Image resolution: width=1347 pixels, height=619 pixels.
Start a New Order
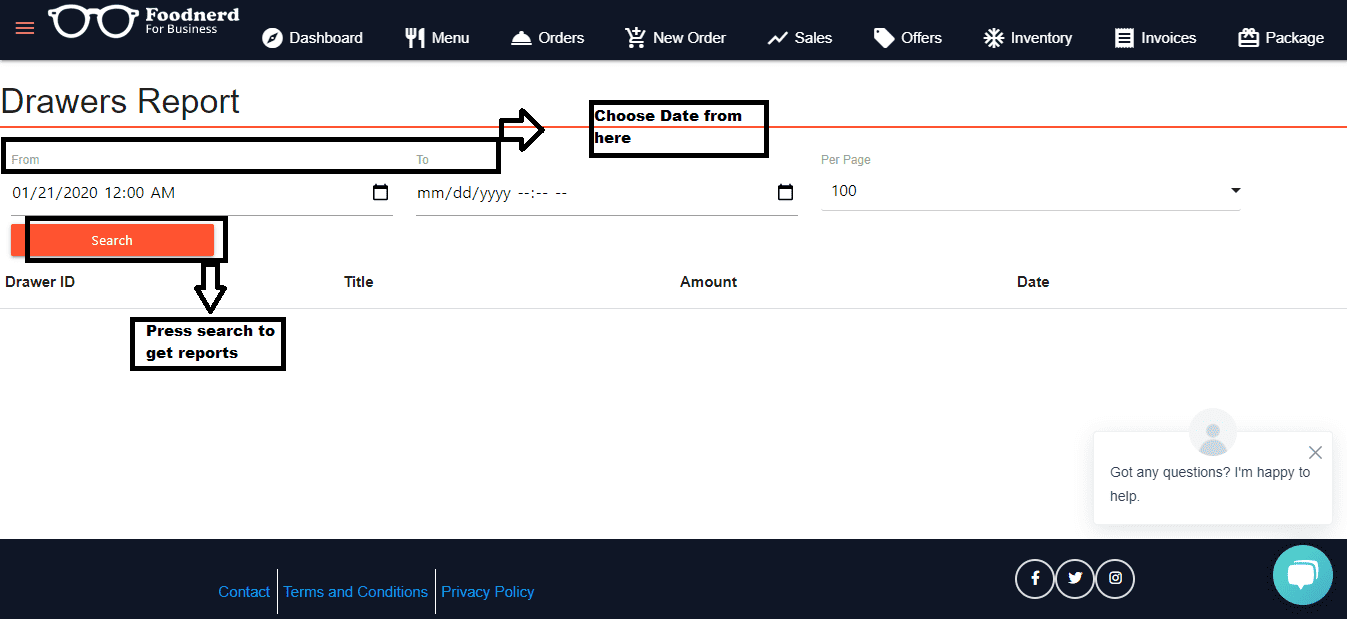click(x=675, y=38)
